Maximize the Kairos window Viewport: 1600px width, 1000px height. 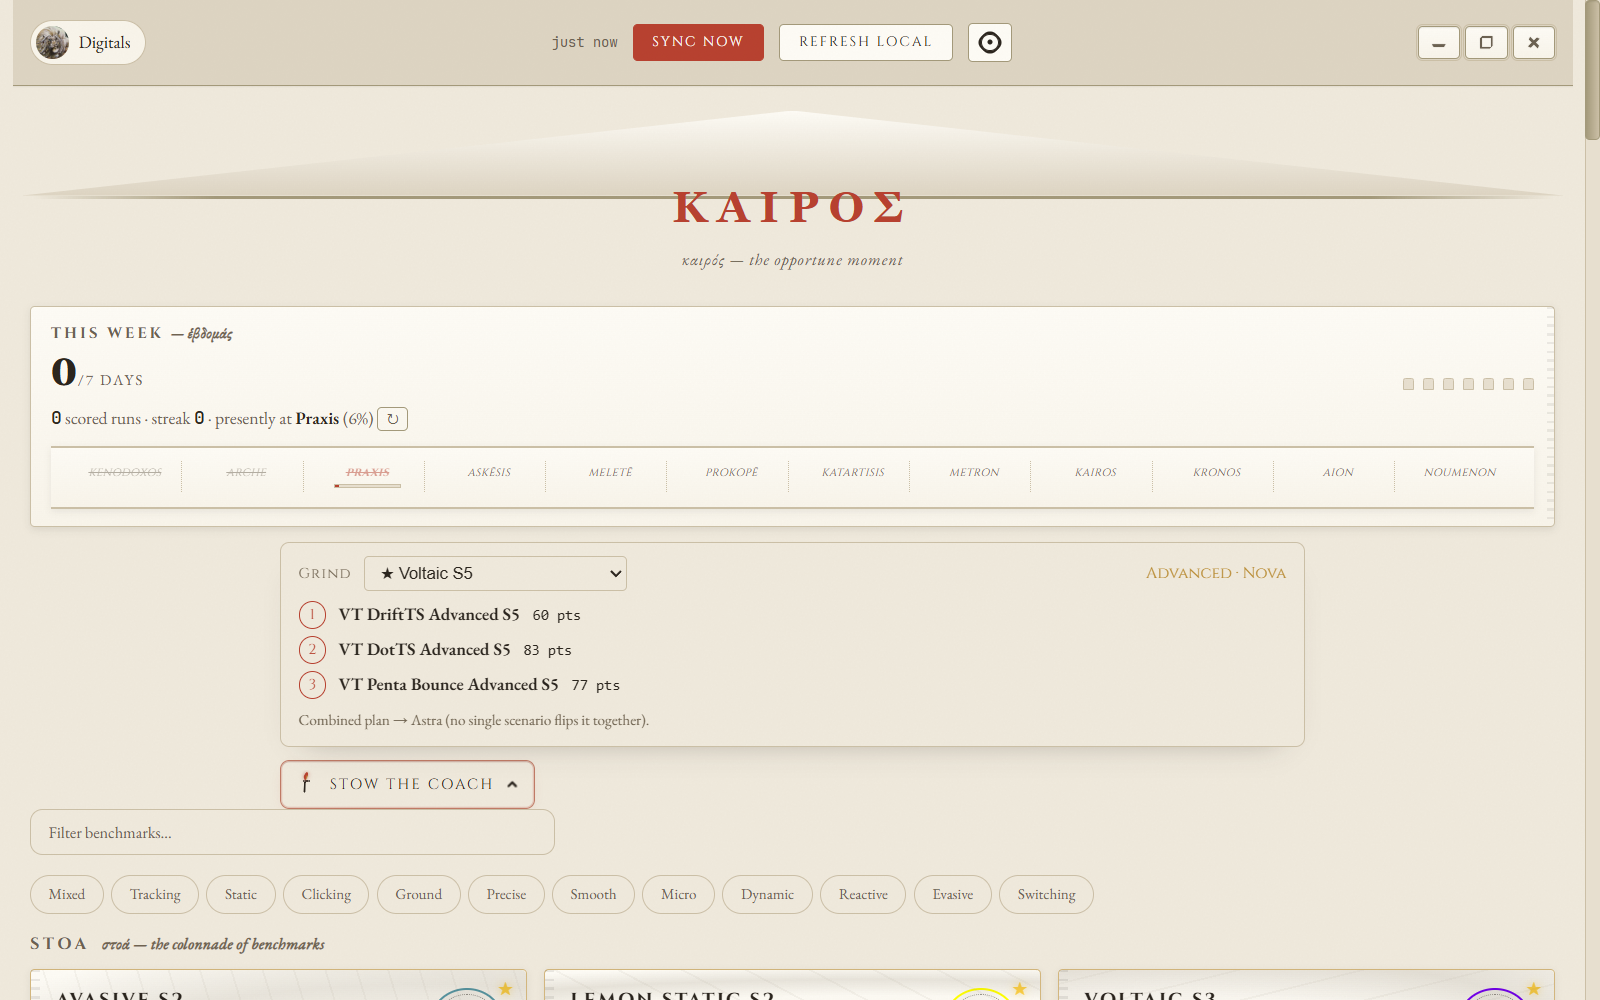pos(1486,42)
